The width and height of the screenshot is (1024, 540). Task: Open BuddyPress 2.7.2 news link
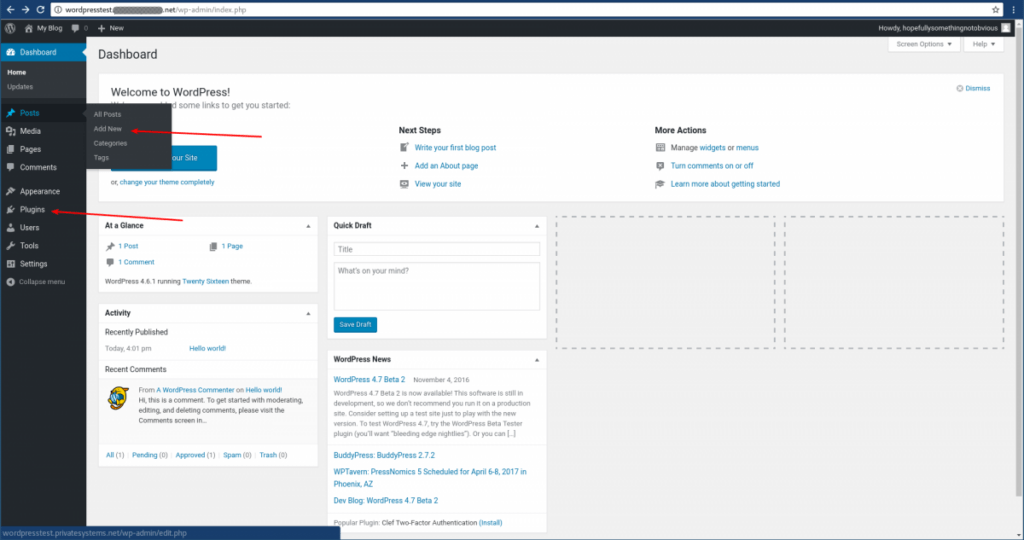384,455
